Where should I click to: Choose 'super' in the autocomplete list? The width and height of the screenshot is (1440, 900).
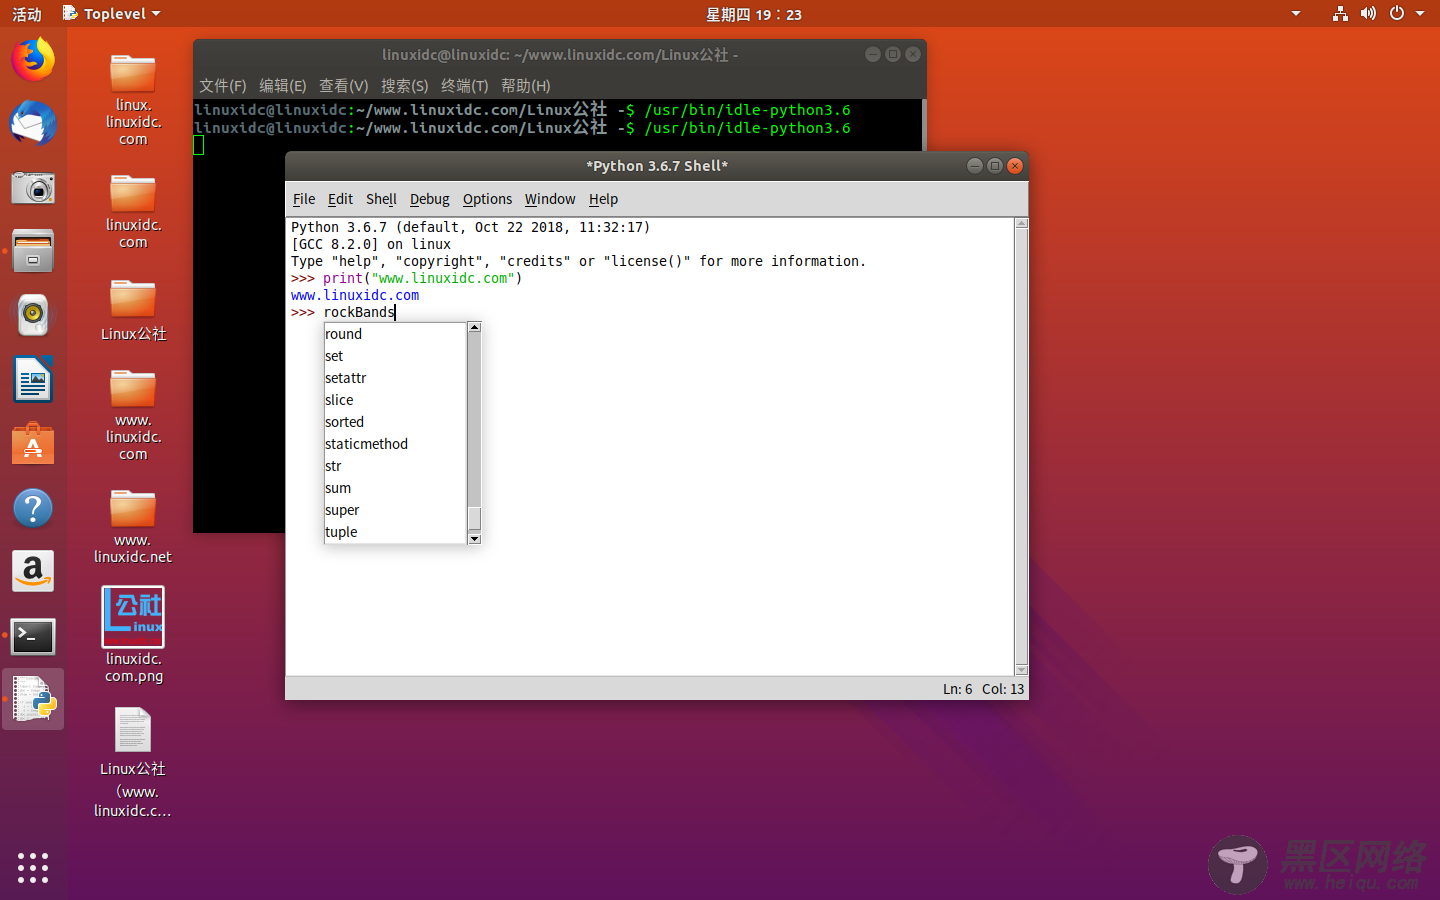point(396,510)
